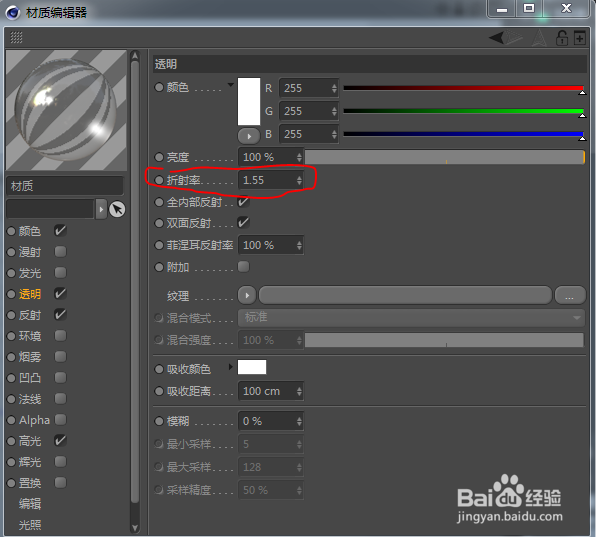Click the arrow cursor pick icon
The height and width of the screenshot is (537, 596).
[x=117, y=209]
